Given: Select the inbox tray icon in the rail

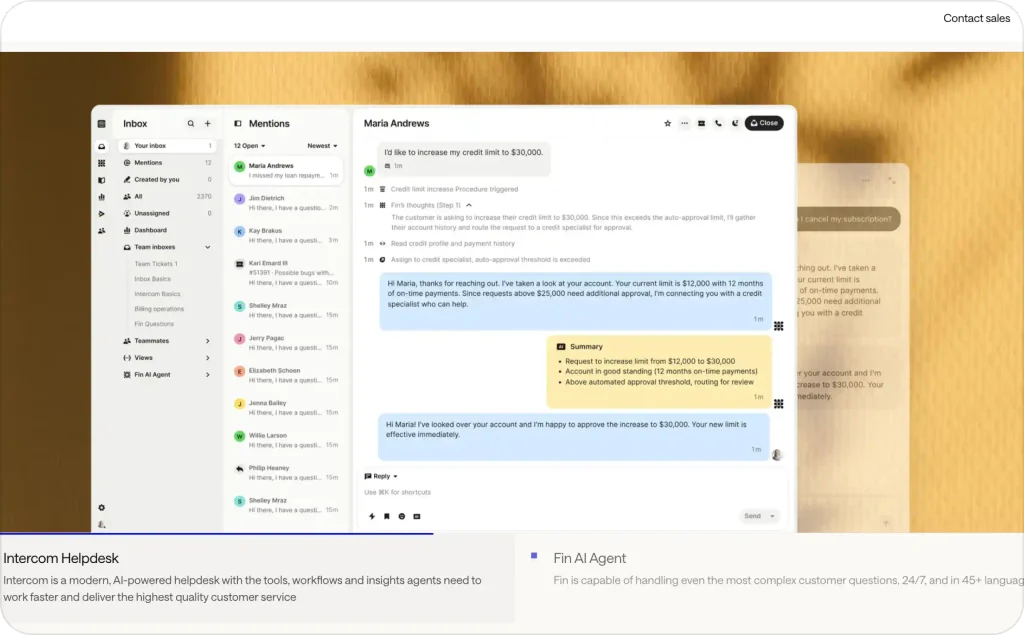Looking at the screenshot, I should tap(101, 146).
